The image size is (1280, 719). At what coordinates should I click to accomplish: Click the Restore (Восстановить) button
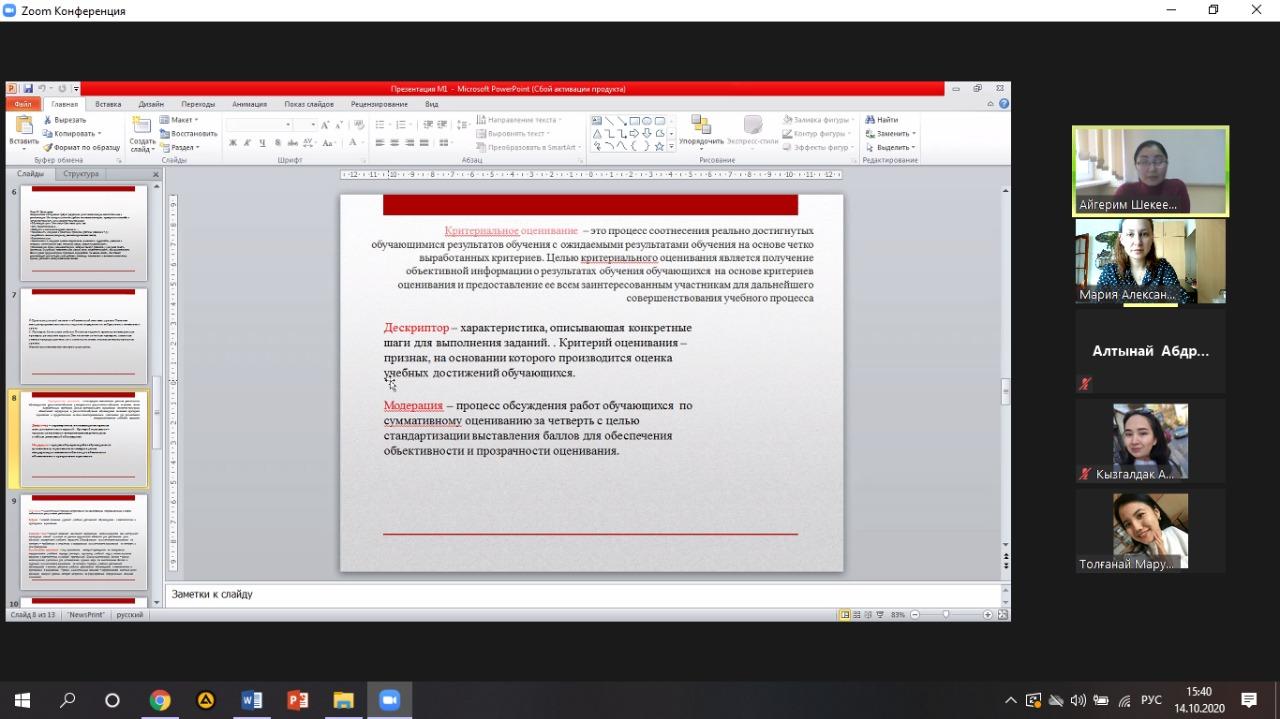point(192,133)
